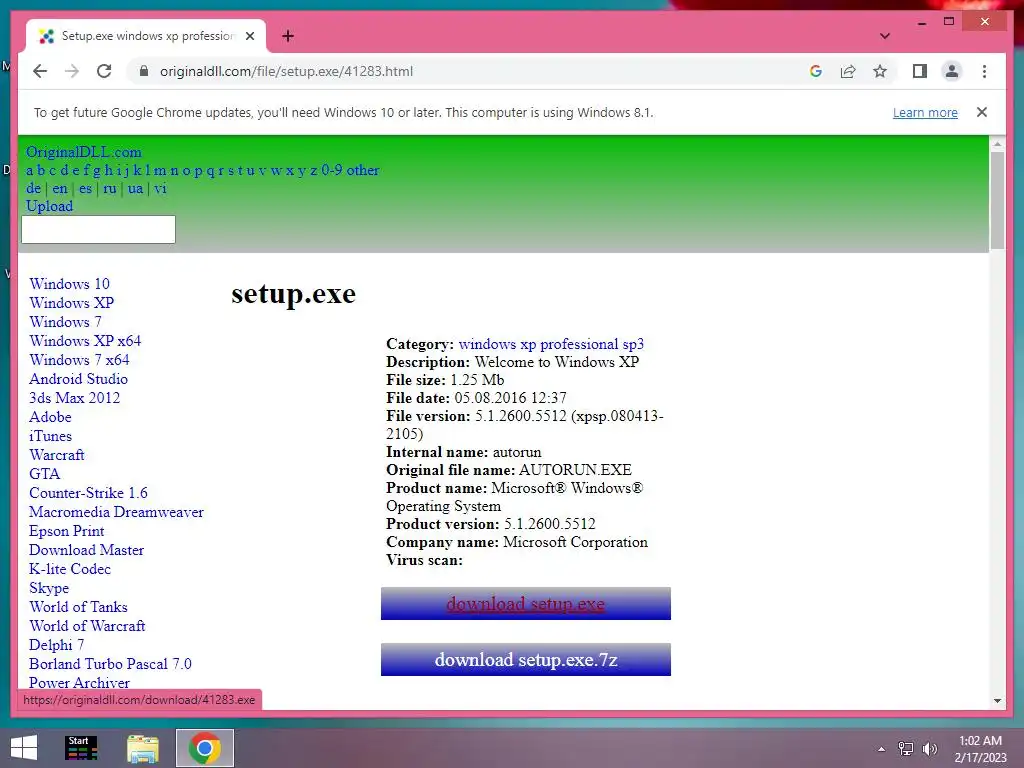Click the Google icon in address bar
The width and height of the screenshot is (1024, 768).
[816, 71]
